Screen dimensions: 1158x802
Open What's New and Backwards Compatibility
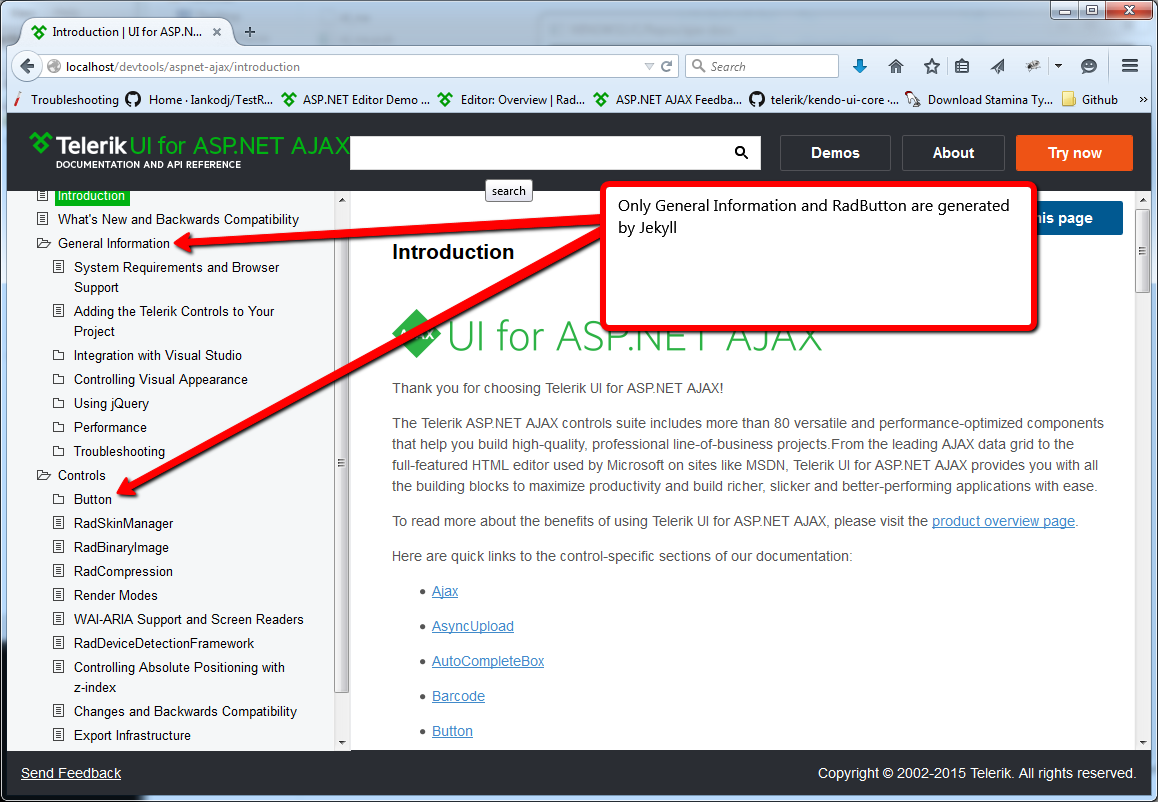(x=178, y=219)
